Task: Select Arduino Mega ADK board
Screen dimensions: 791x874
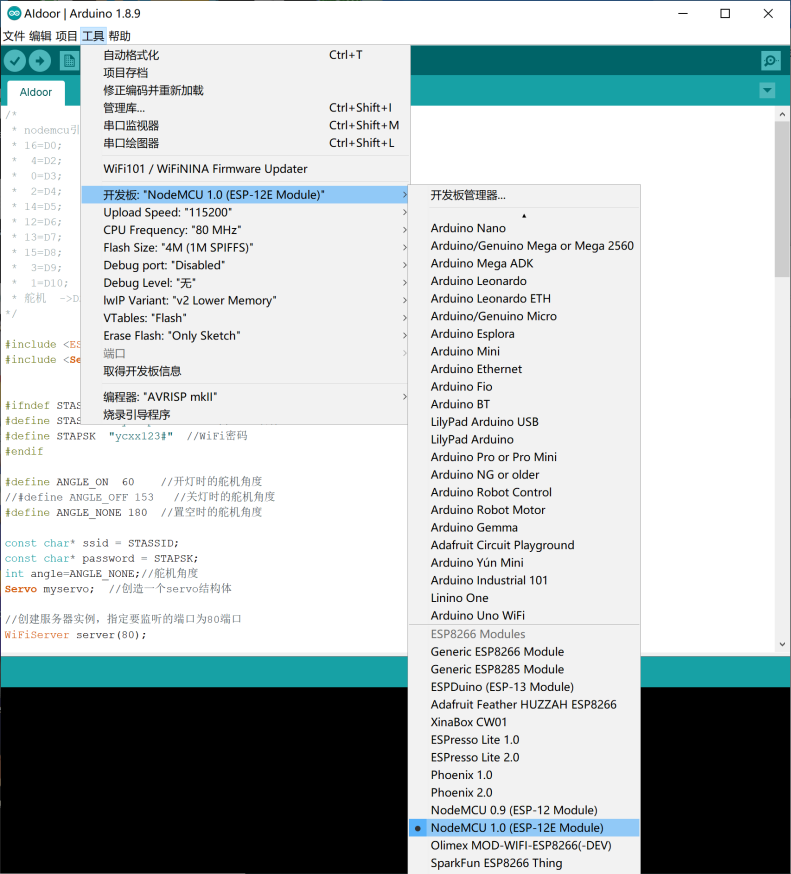Action: (525, 263)
